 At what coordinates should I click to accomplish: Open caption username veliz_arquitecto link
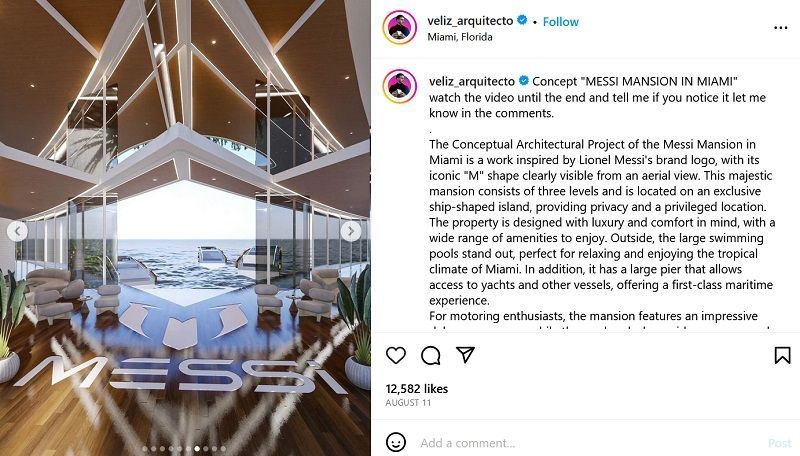[472, 81]
